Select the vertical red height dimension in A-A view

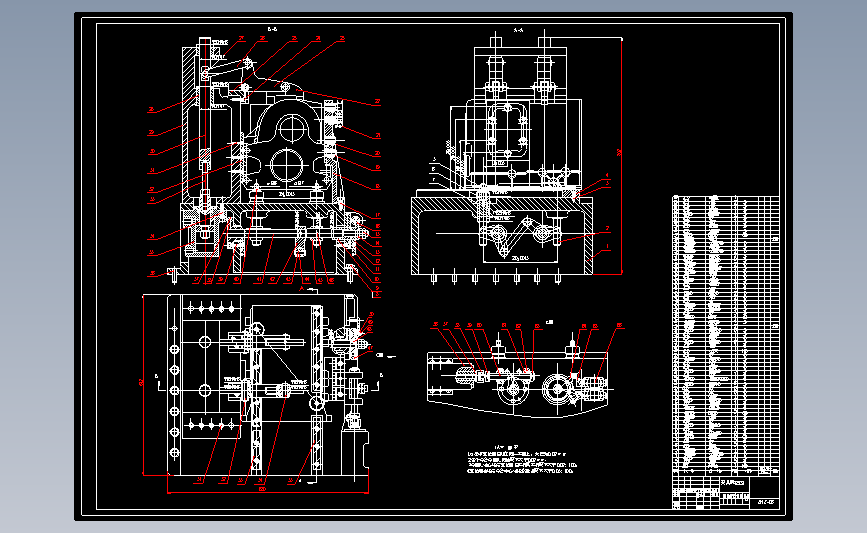[x=621, y=156]
